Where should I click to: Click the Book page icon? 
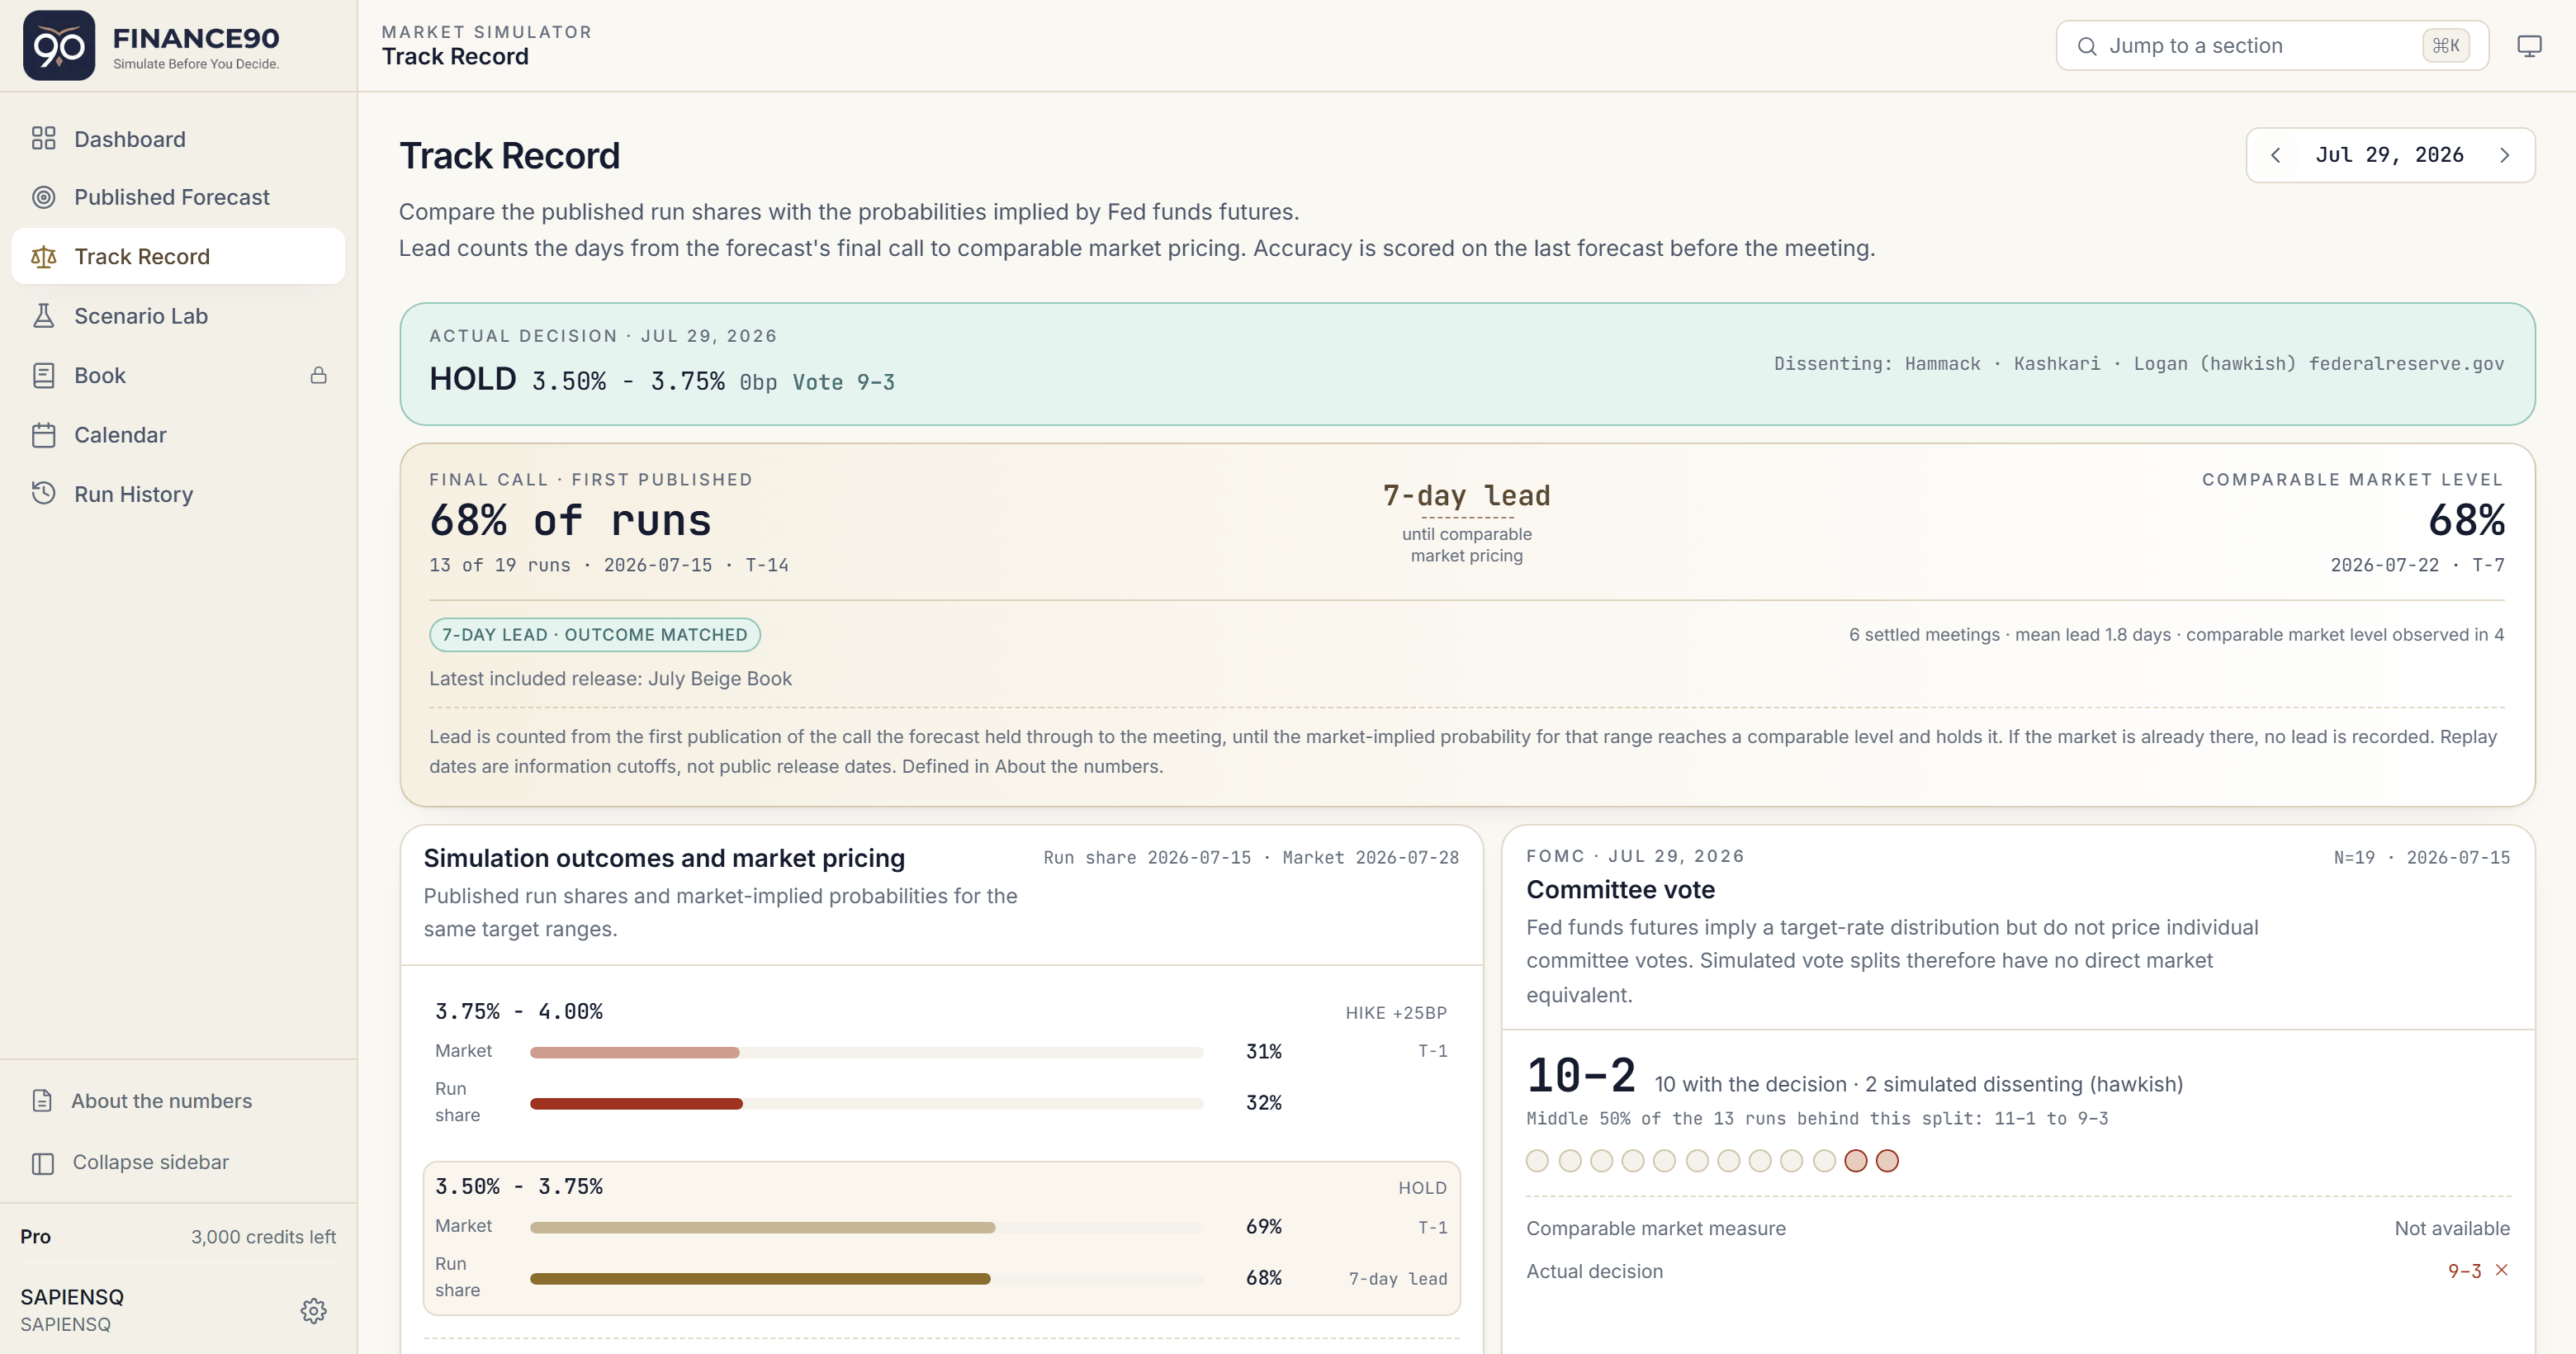43,375
